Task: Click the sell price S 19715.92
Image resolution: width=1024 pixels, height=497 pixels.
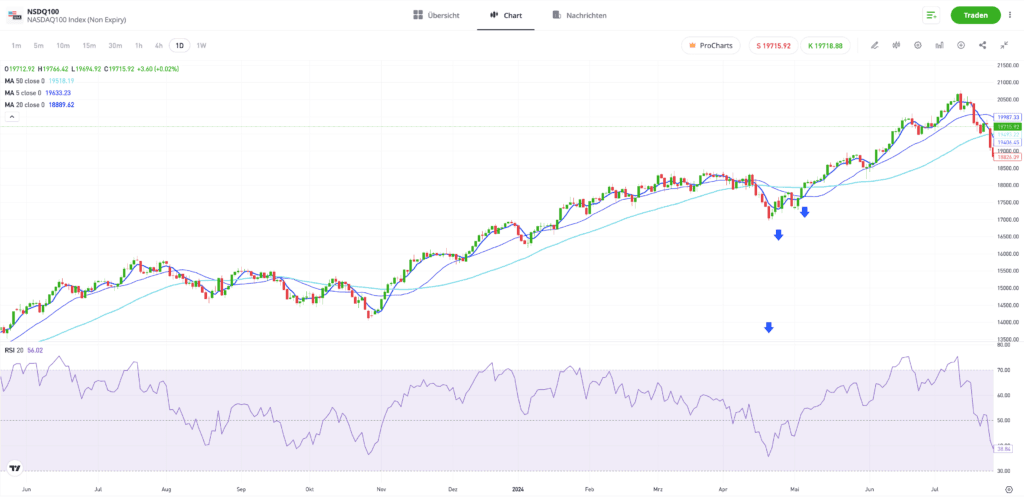Action: [773, 46]
